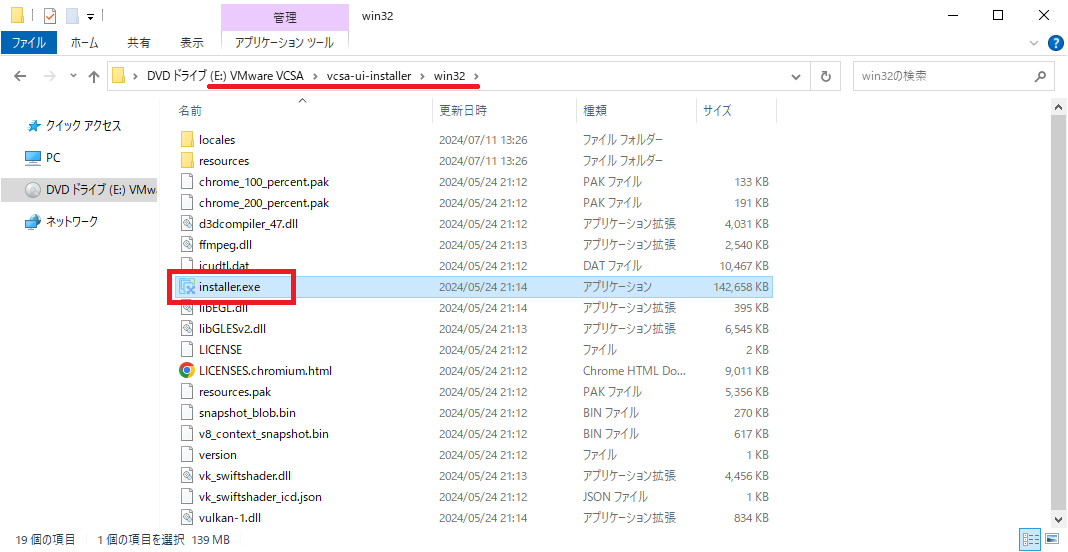Select the icudtl.dat file name
The height and width of the screenshot is (552, 1068).
tap(223, 266)
